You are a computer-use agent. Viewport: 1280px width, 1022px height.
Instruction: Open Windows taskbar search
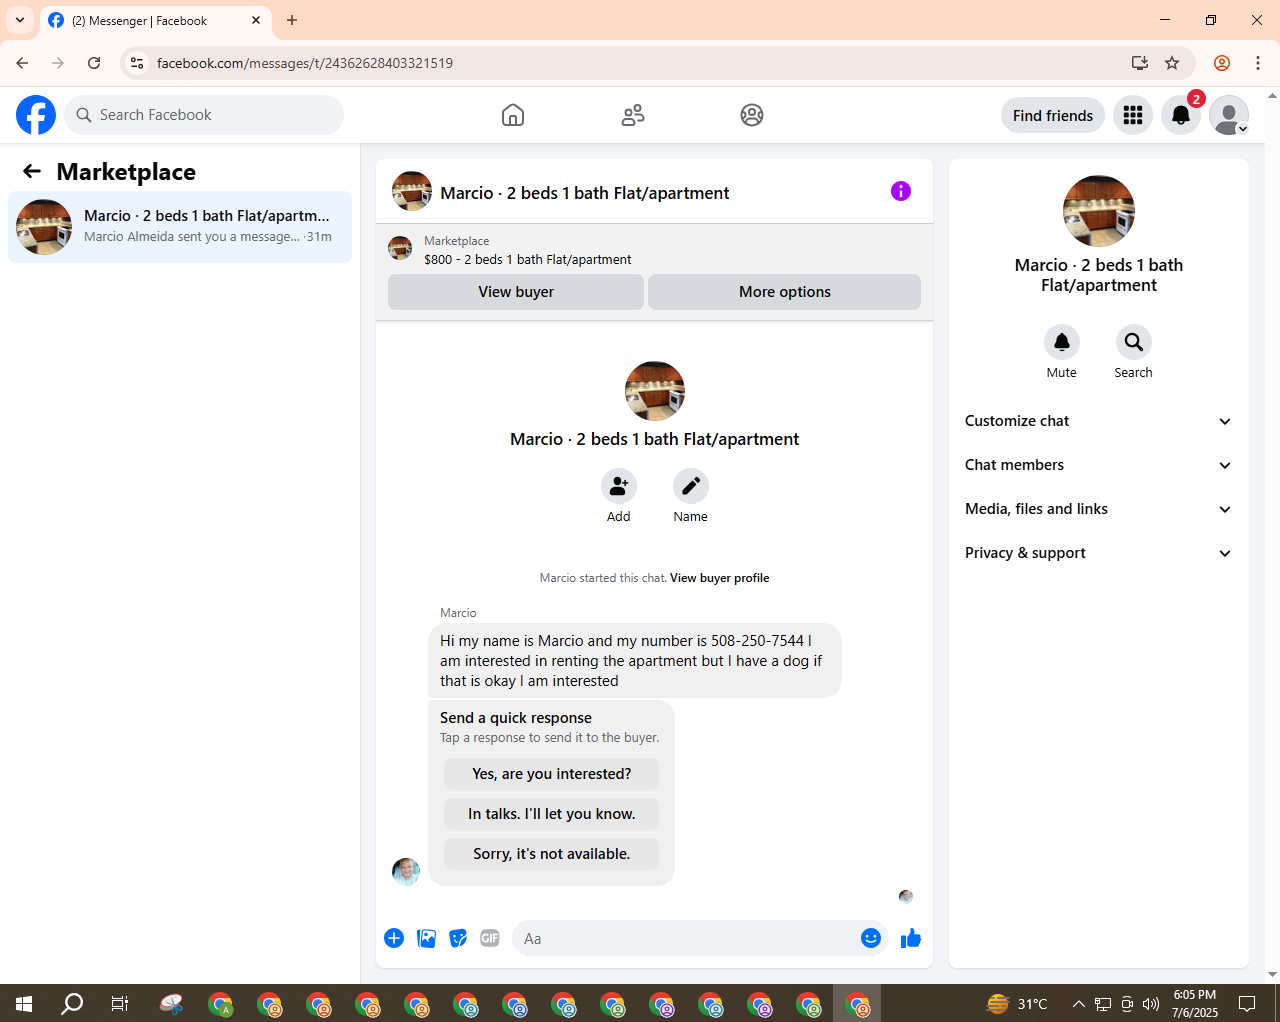coord(72,1003)
